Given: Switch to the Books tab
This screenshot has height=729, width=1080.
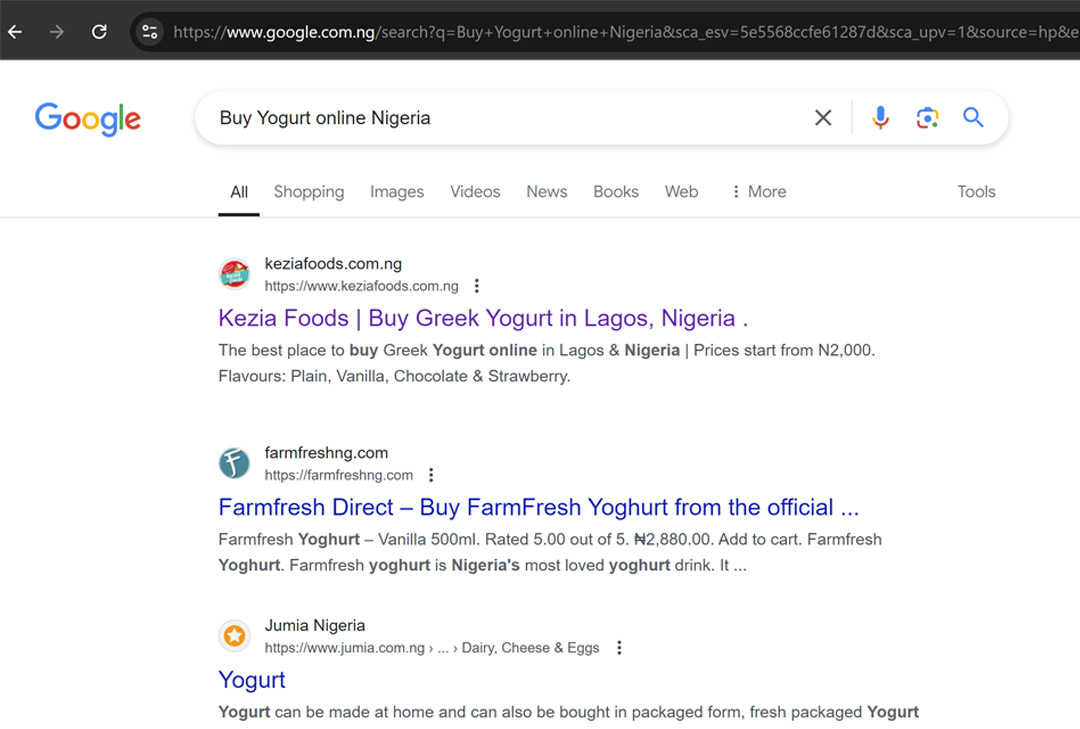Looking at the screenshot, I should [x=616, y=192].
